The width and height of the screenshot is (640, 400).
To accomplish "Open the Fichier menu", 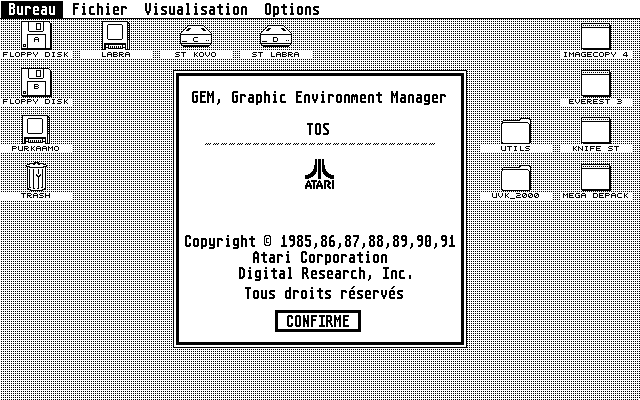I will (100, 9).
